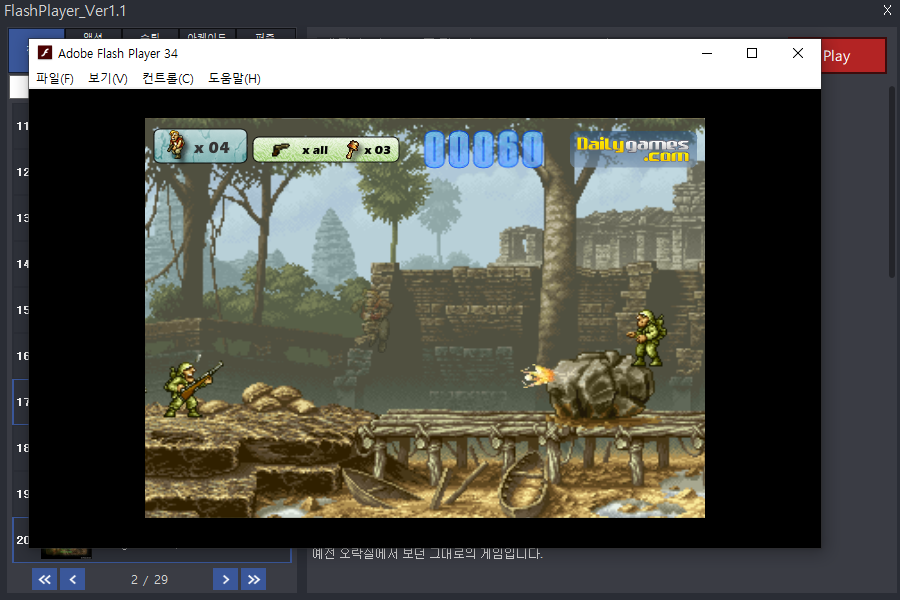Open the 파일(F) menu in Flash Player

55,78
